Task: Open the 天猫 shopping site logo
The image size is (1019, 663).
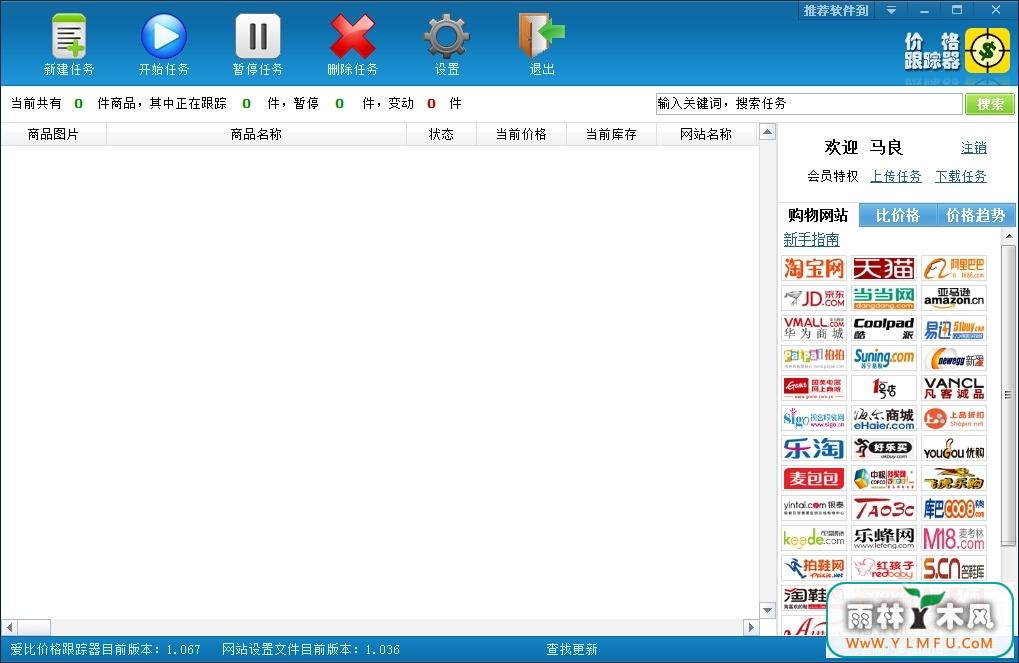Action: [x=884, y=268]
